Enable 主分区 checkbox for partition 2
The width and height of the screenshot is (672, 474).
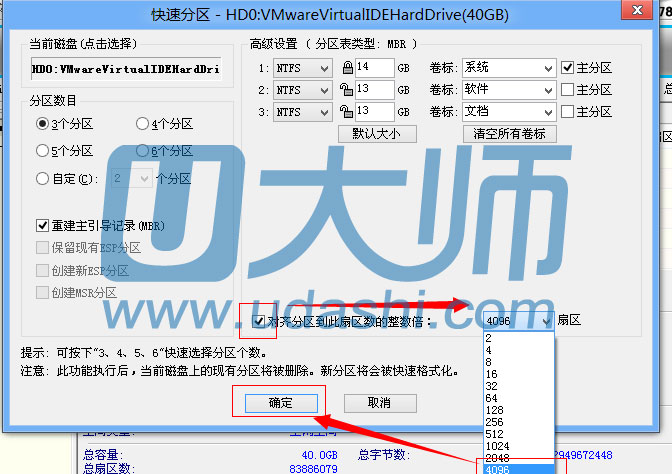[x=568, y=90]
